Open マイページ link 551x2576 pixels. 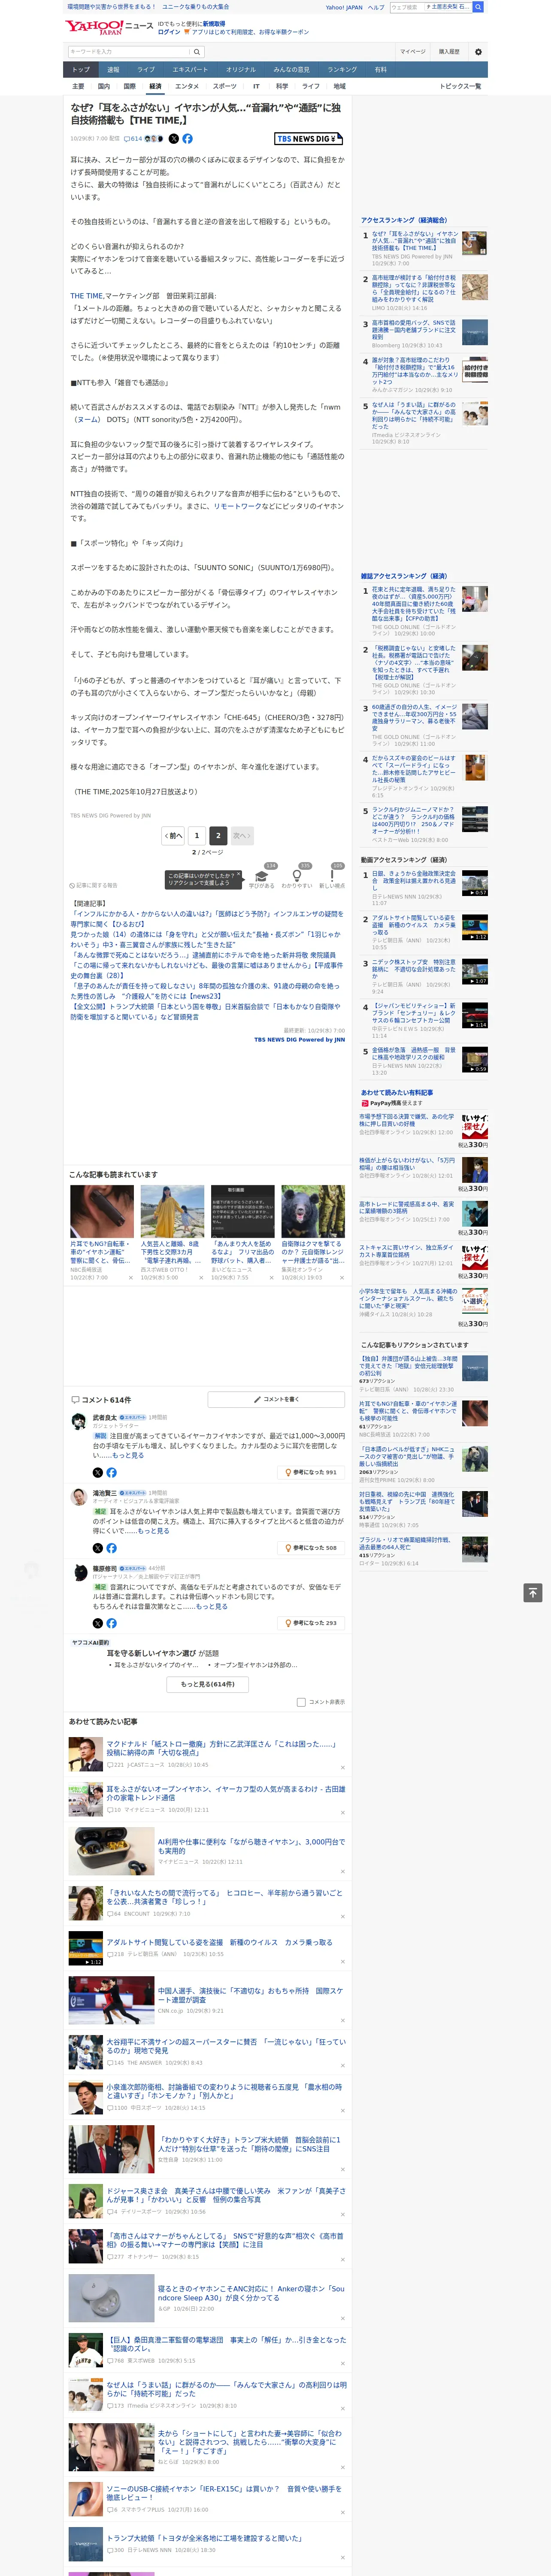click(412, 52)
